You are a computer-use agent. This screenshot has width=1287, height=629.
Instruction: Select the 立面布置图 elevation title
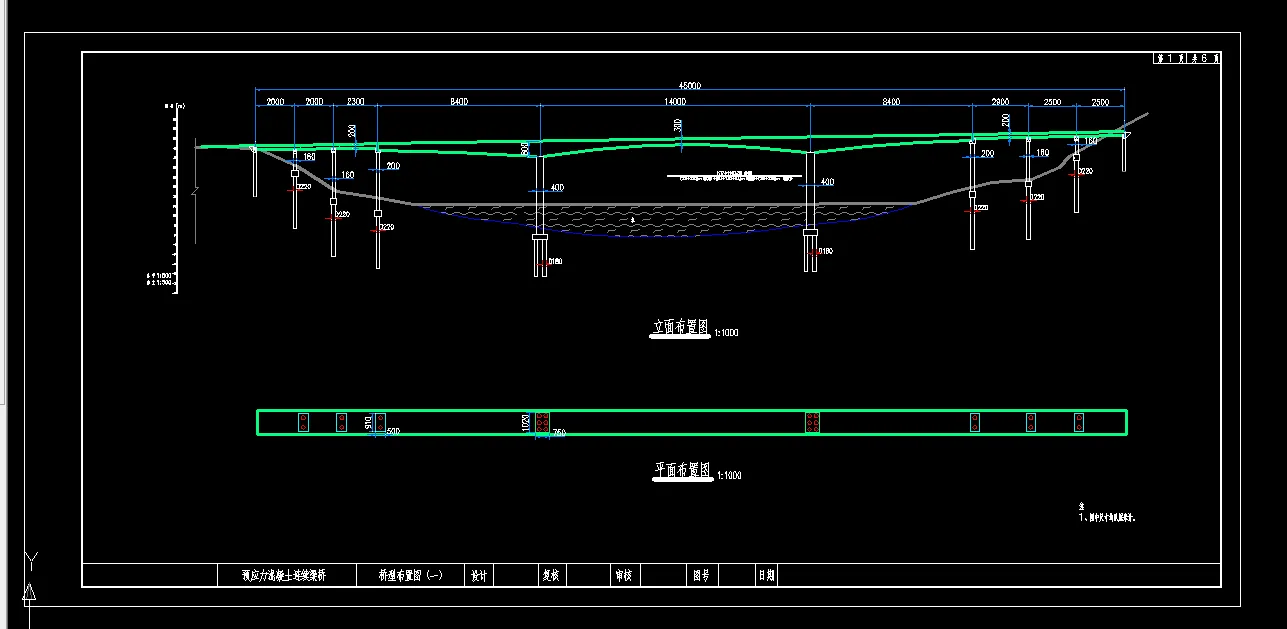click(681, 327)
